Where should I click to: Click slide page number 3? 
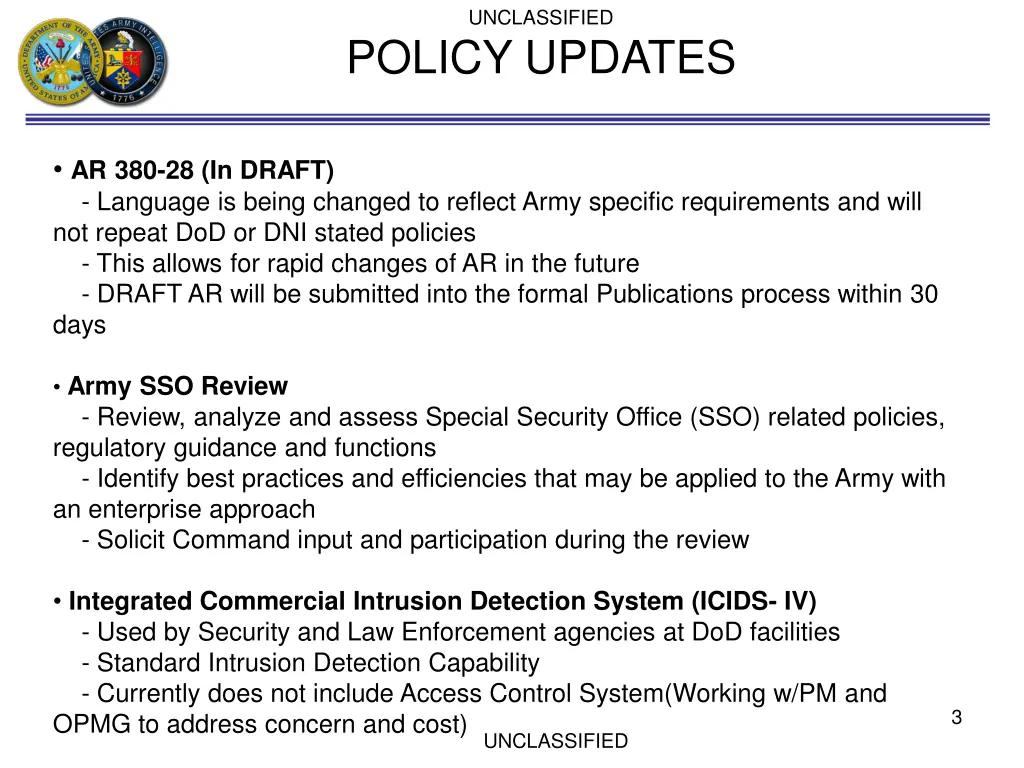[x=957, y=717]
